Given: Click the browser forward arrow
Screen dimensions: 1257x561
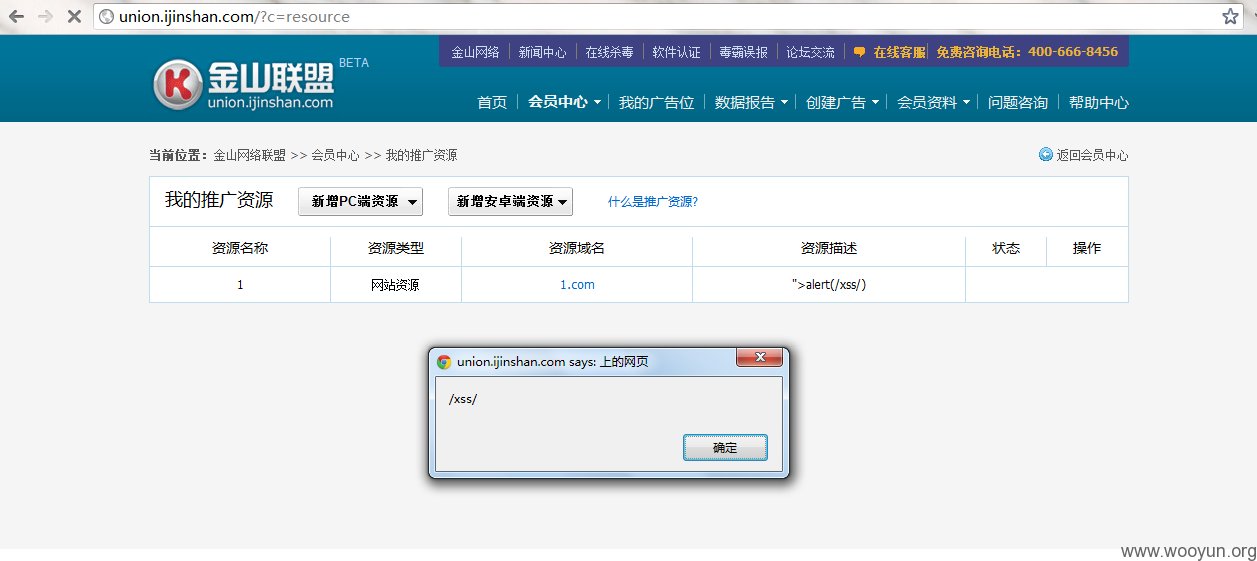Looking at the screenshot, I should coord(45,17).
